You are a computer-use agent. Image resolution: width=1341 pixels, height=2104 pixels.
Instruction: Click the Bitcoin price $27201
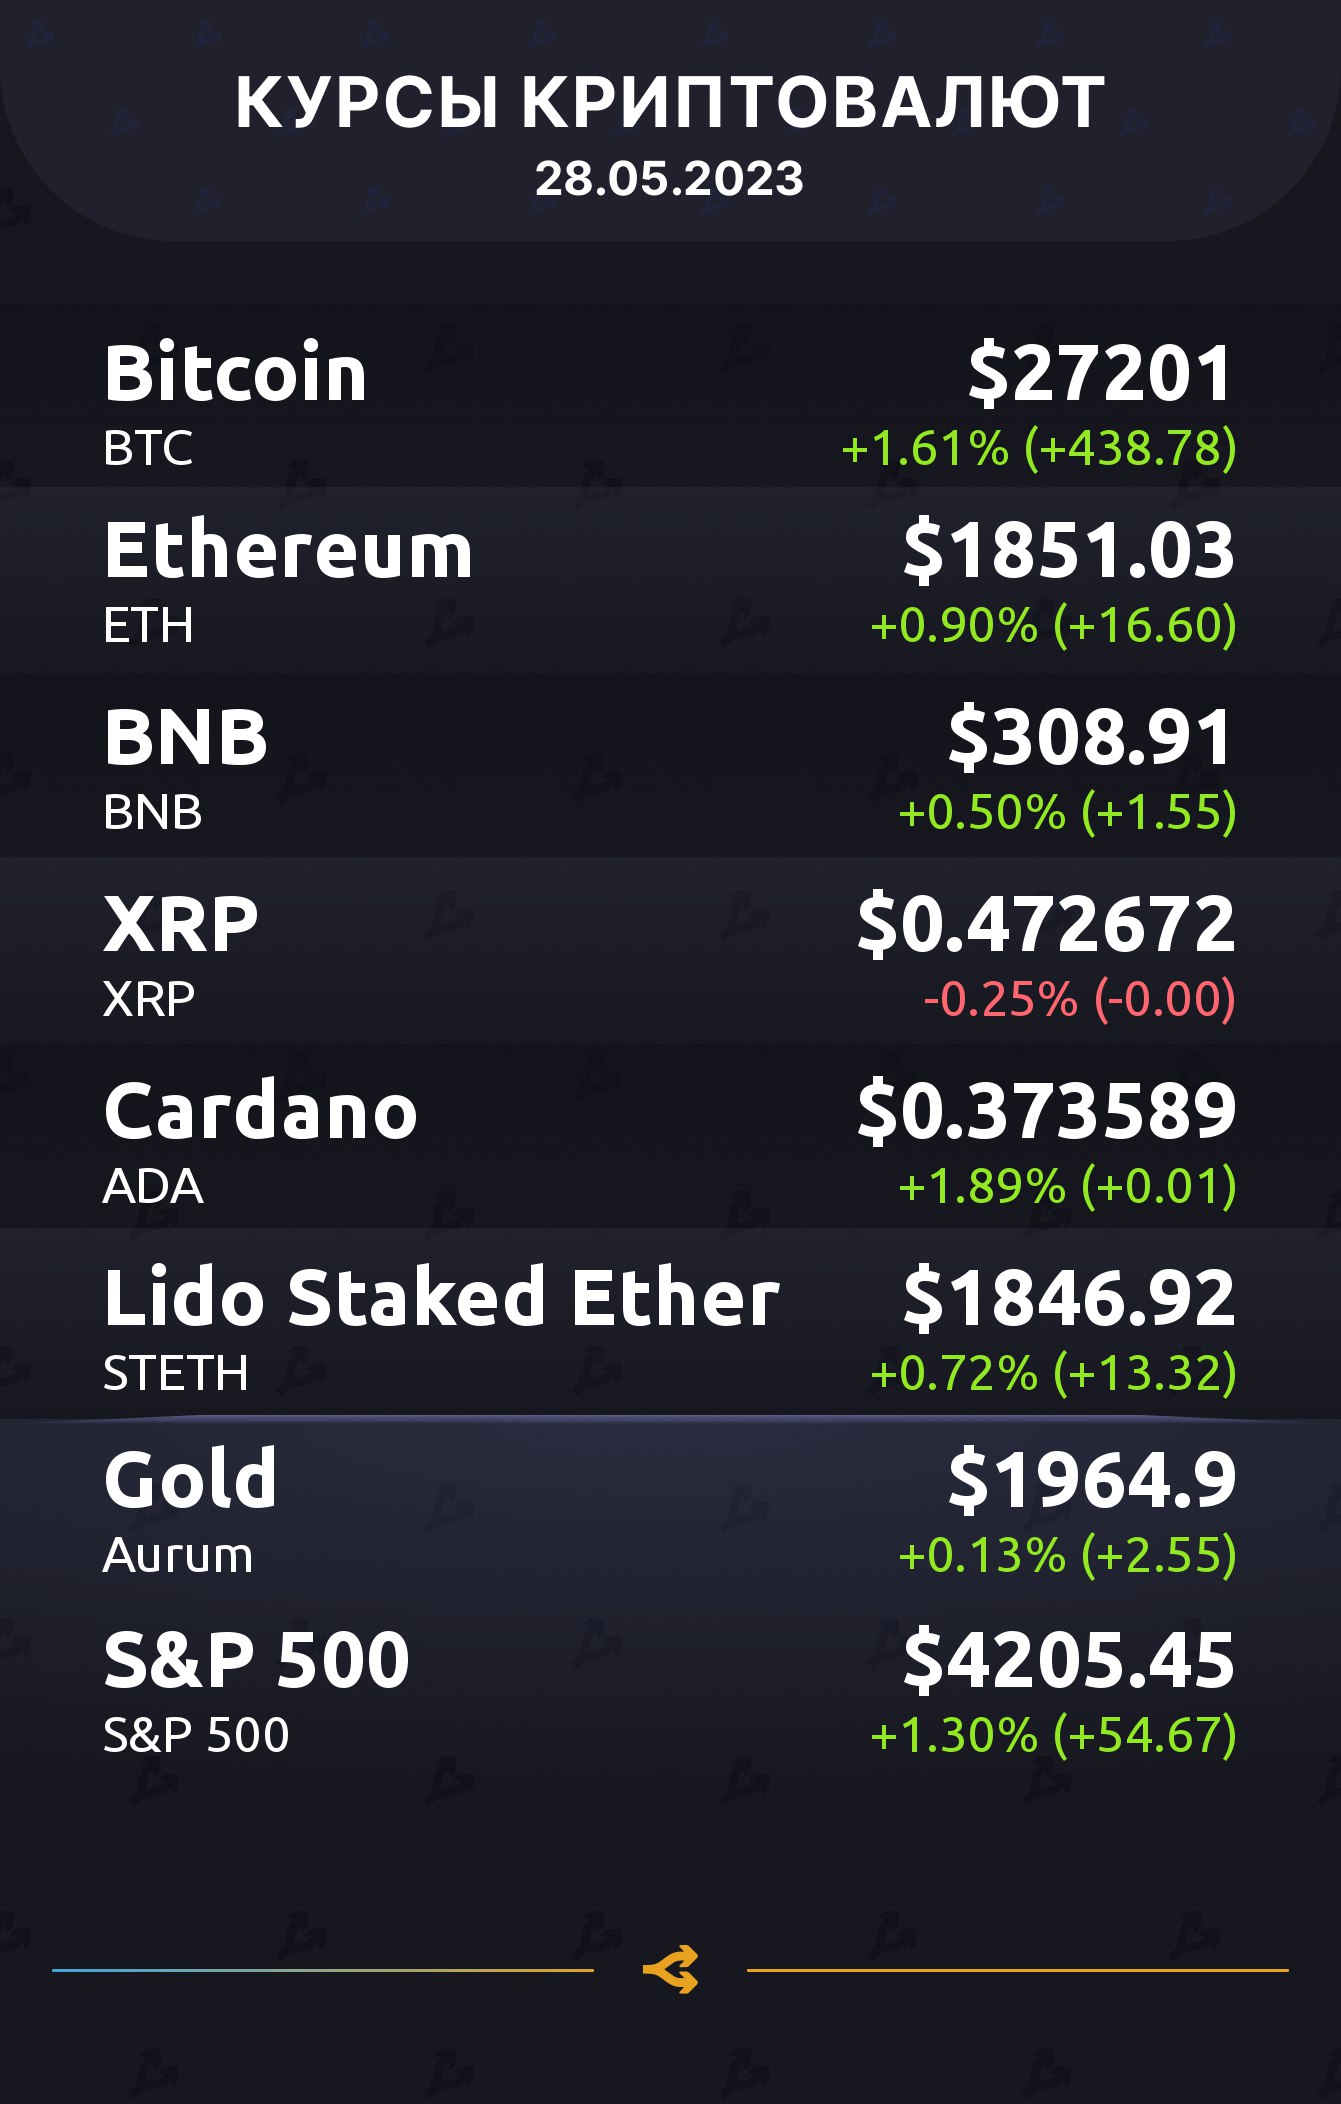coord(1101,374)
